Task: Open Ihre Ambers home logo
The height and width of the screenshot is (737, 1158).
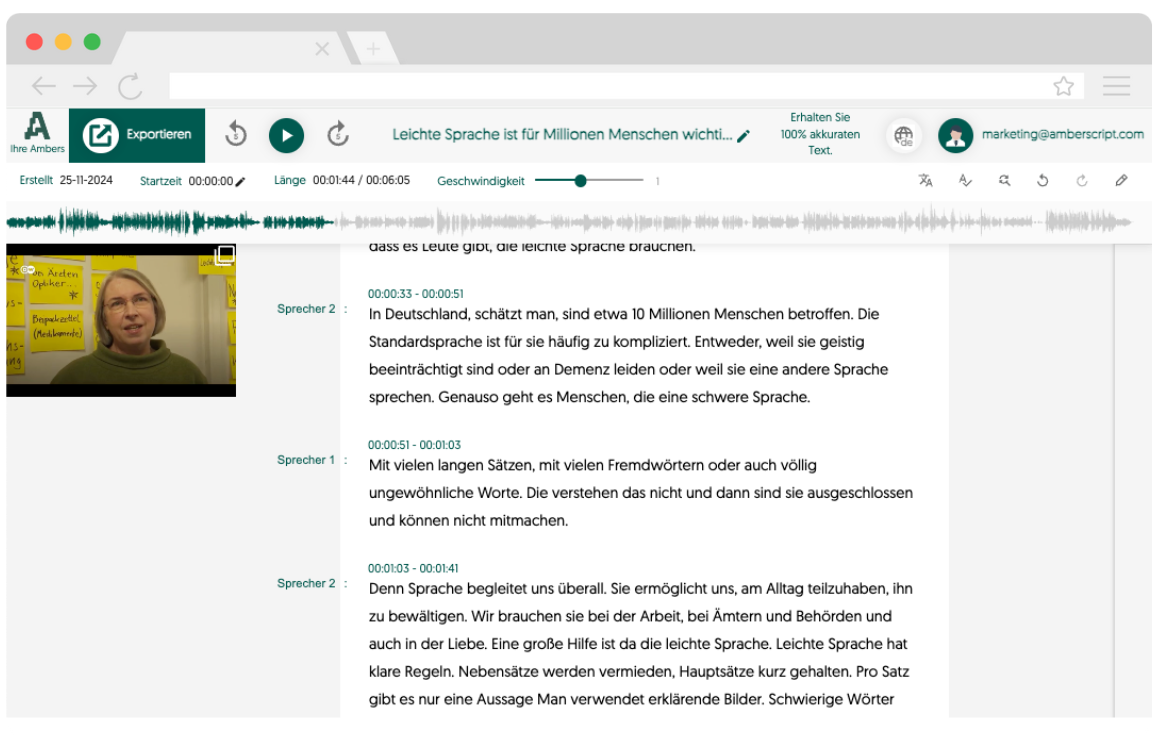Action: coord(37,134)
